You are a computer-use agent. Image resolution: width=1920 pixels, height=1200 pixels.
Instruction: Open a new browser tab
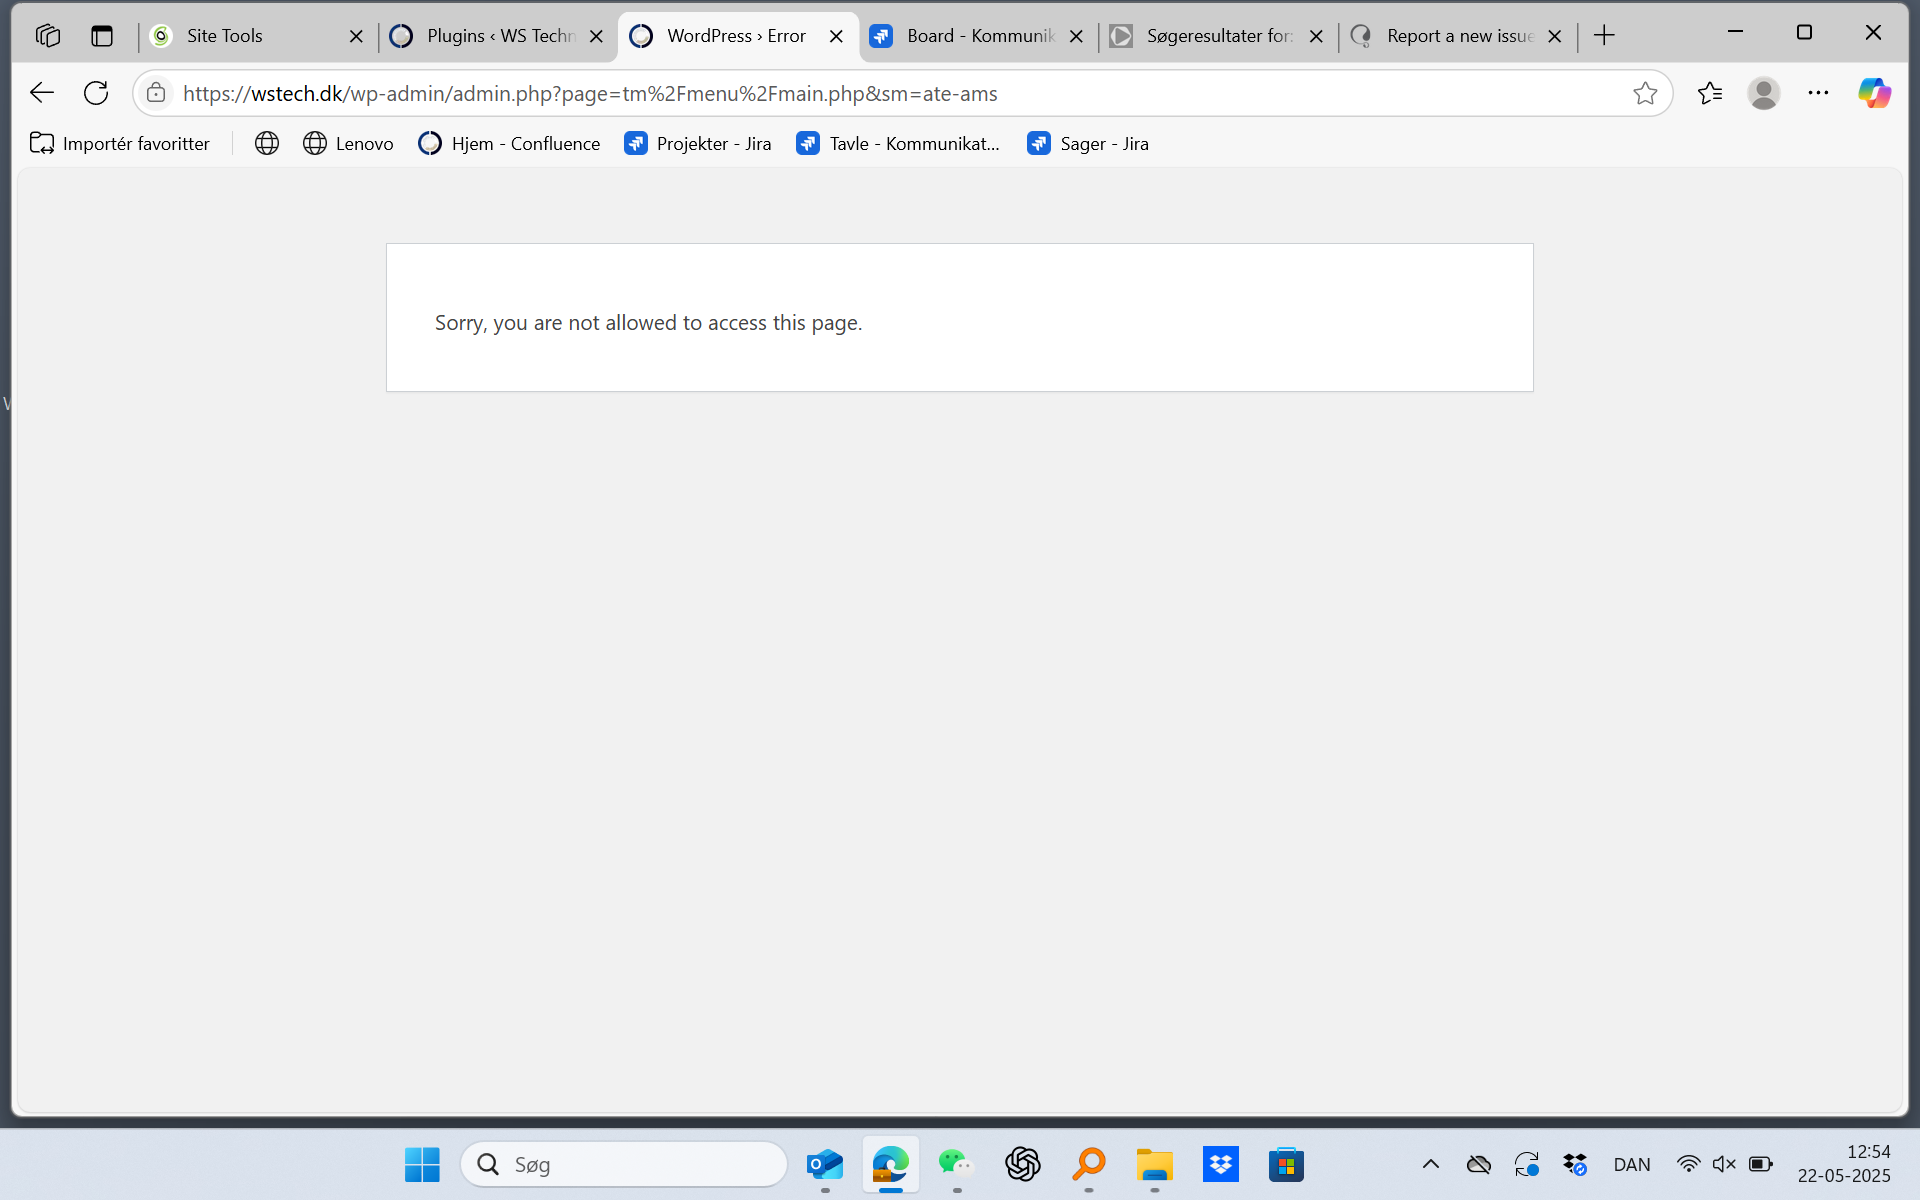click(1604, 36)
